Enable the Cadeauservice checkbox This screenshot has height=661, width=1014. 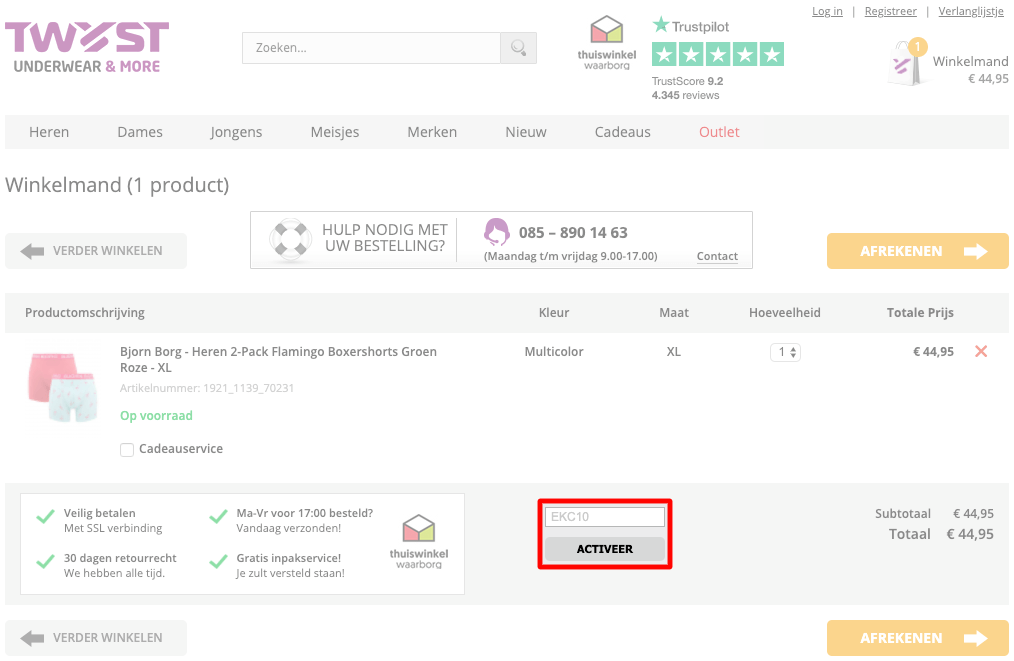coord(127,450)
